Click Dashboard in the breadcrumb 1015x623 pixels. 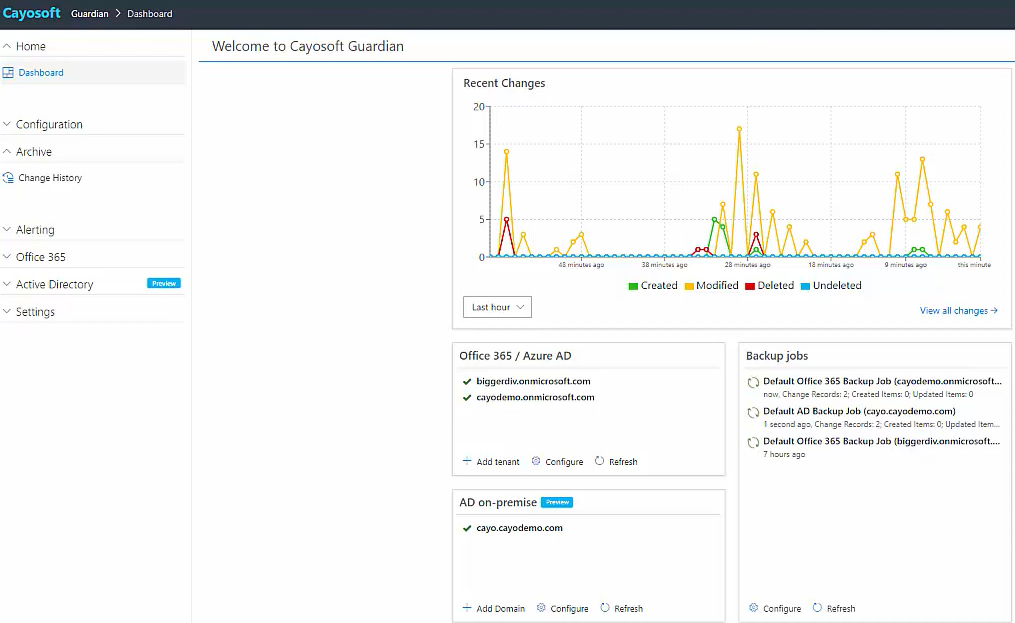pos(150,14)
